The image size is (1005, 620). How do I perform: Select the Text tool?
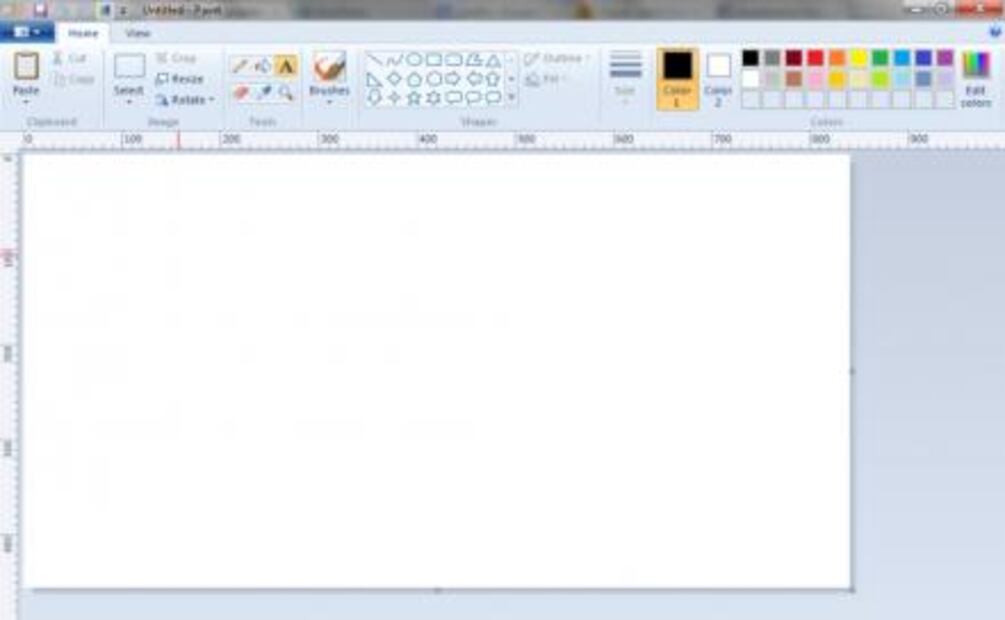(286, 67)
